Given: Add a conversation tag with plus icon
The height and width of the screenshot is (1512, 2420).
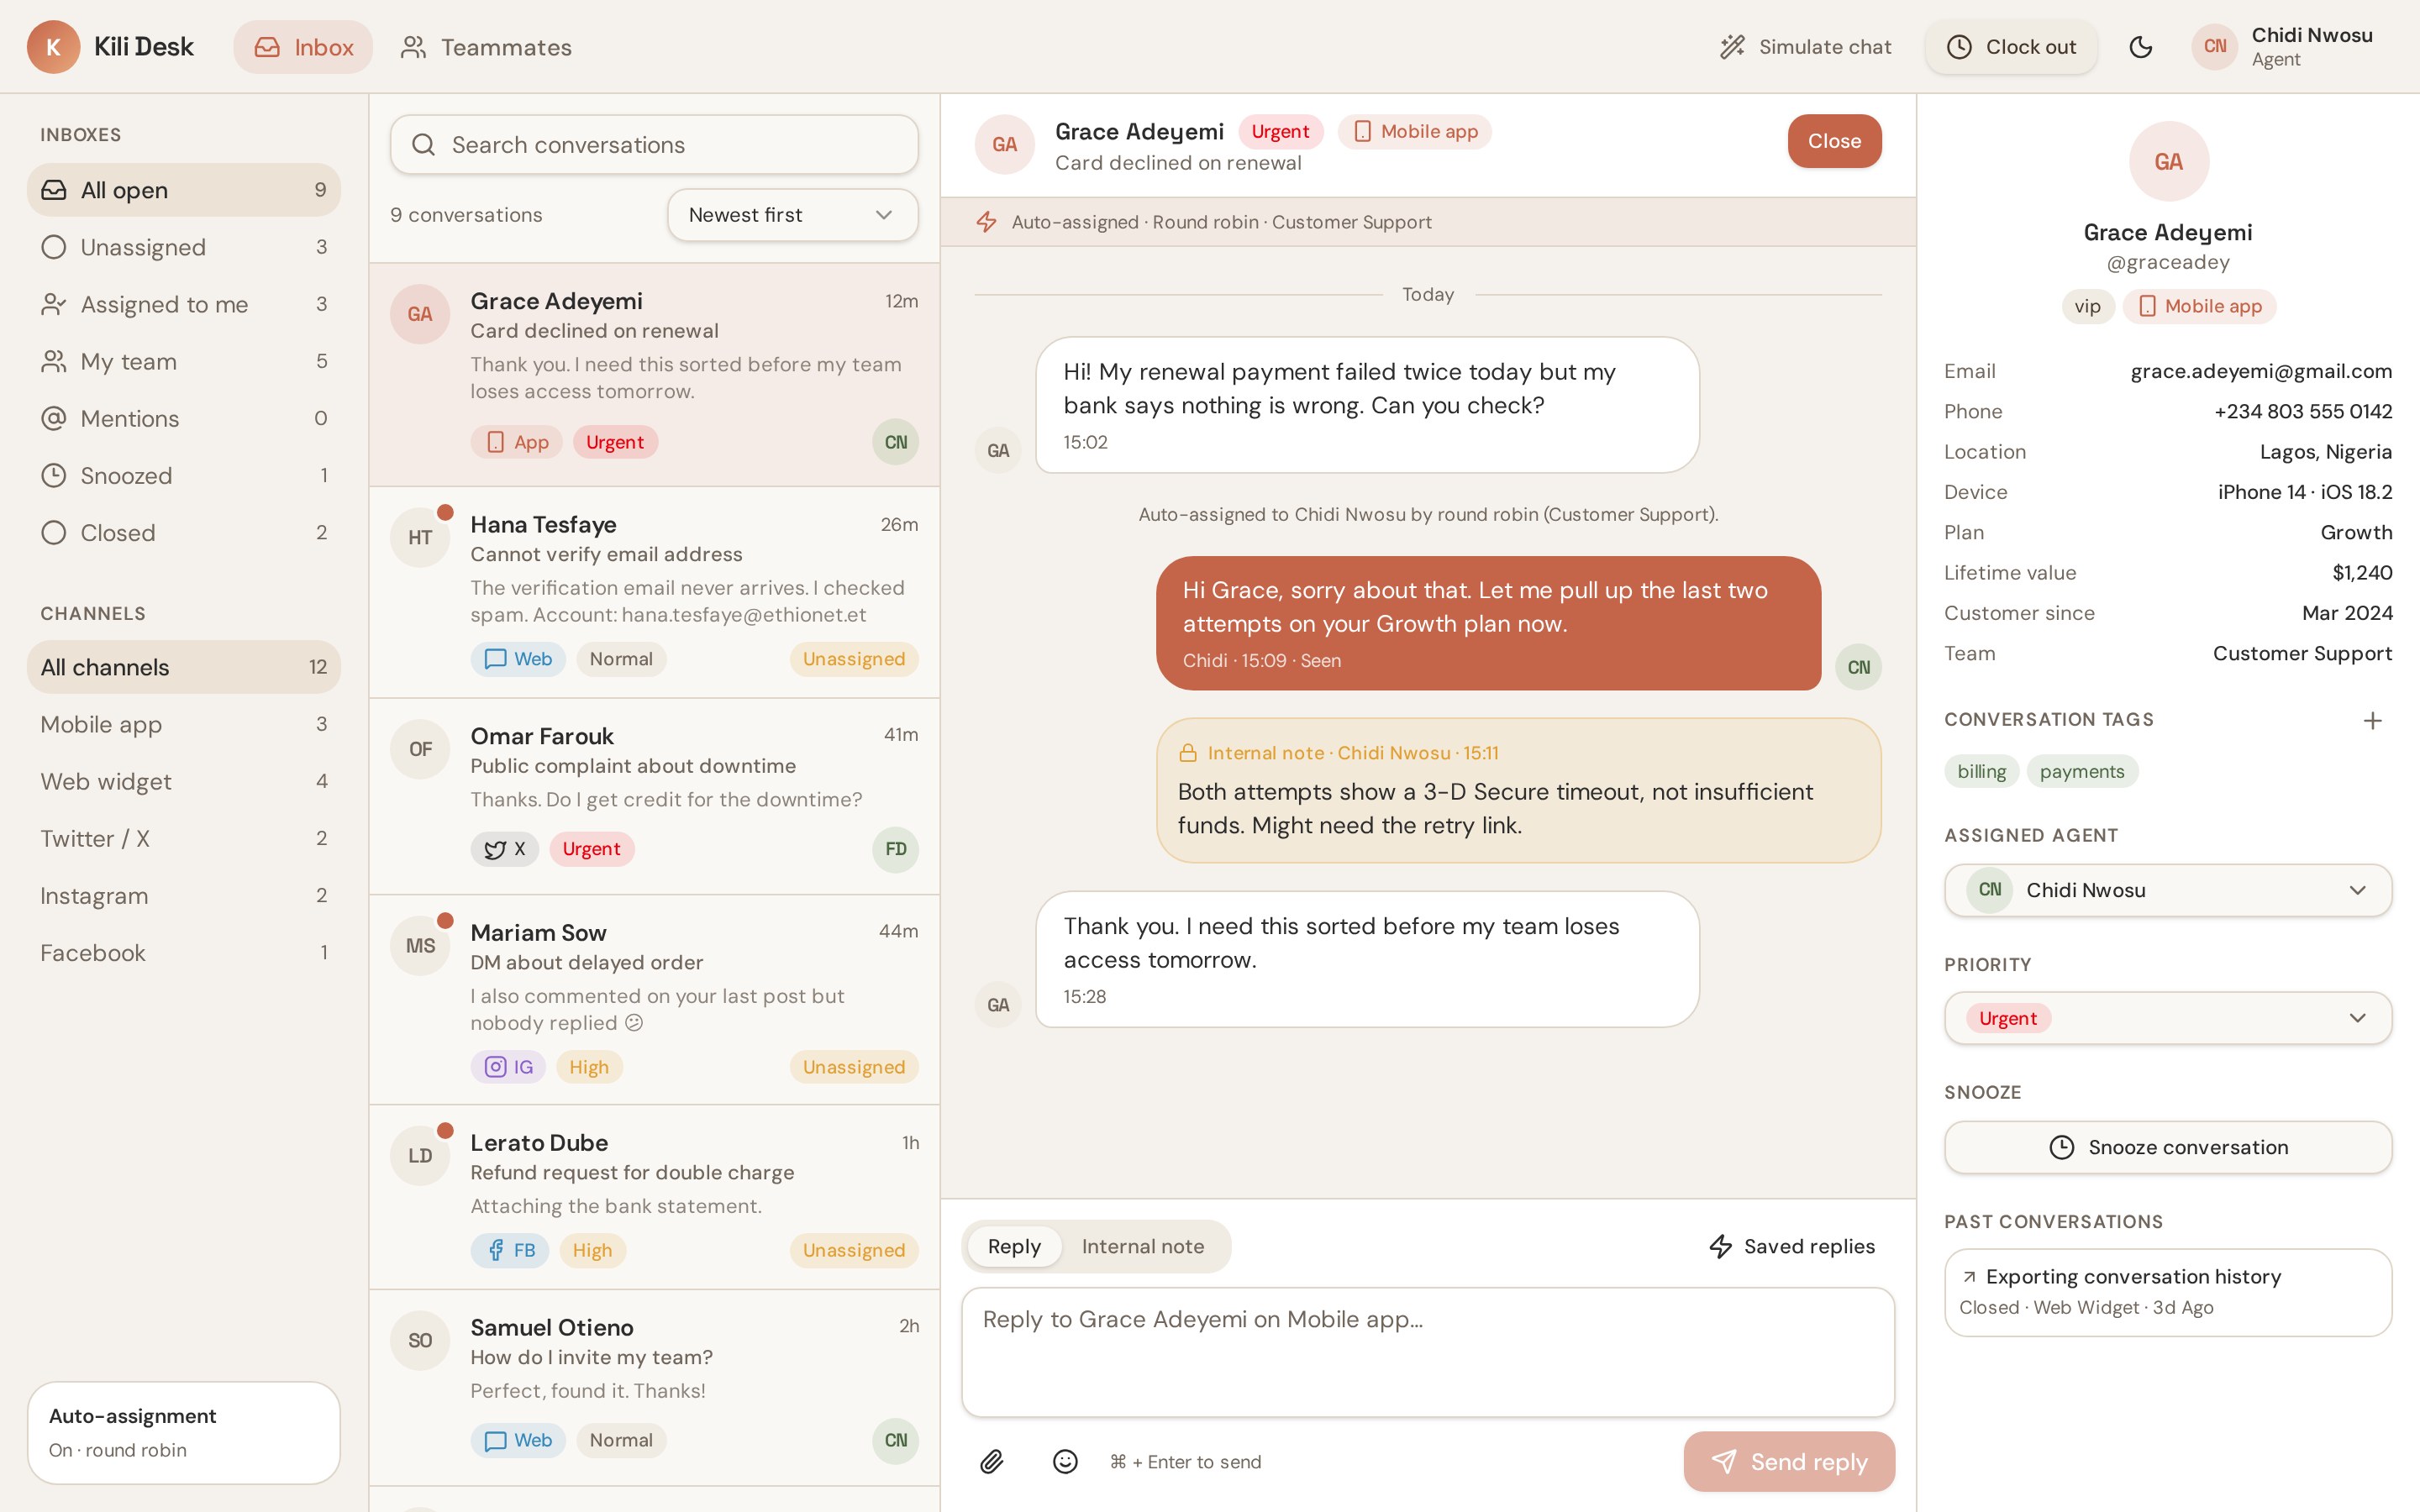Looking at the screenshot, I should pyautogui.click(x=2372, y=720).
